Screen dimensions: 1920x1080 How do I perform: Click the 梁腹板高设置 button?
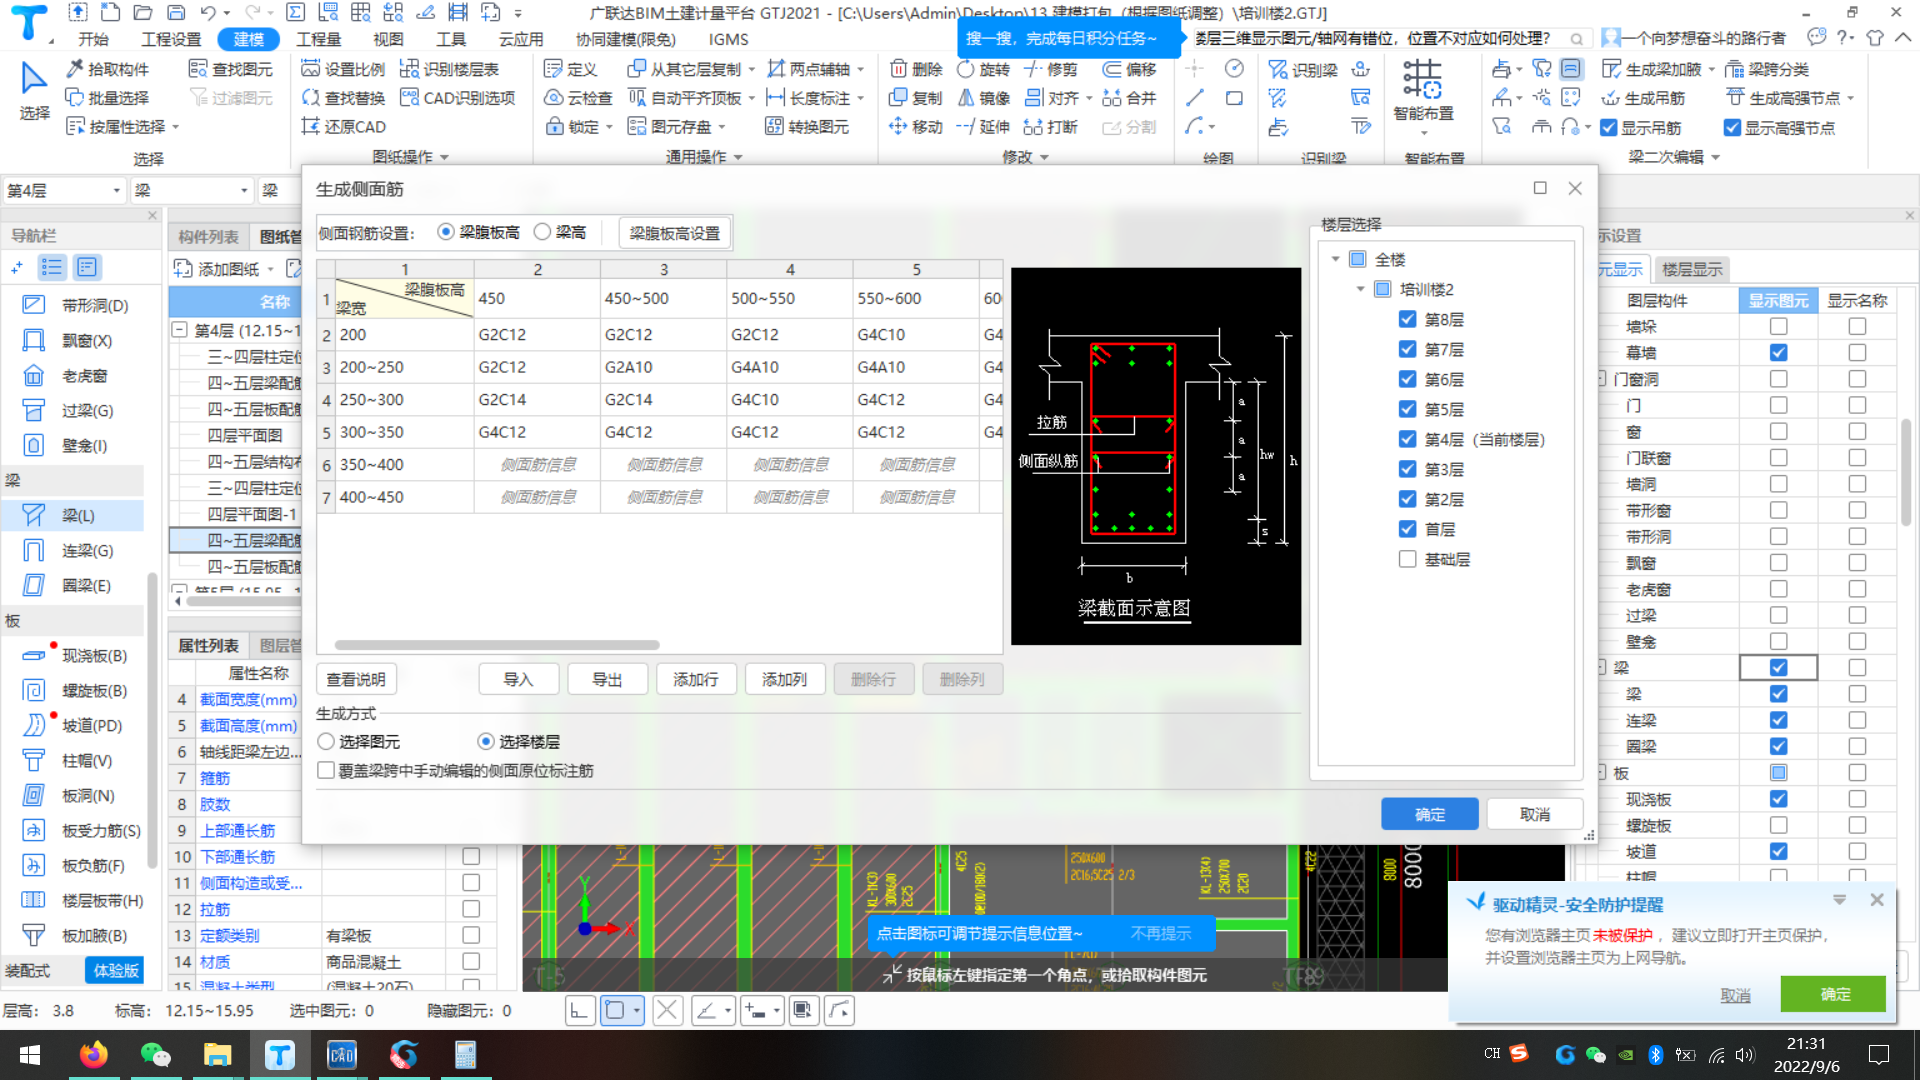(x=675, y=233)
